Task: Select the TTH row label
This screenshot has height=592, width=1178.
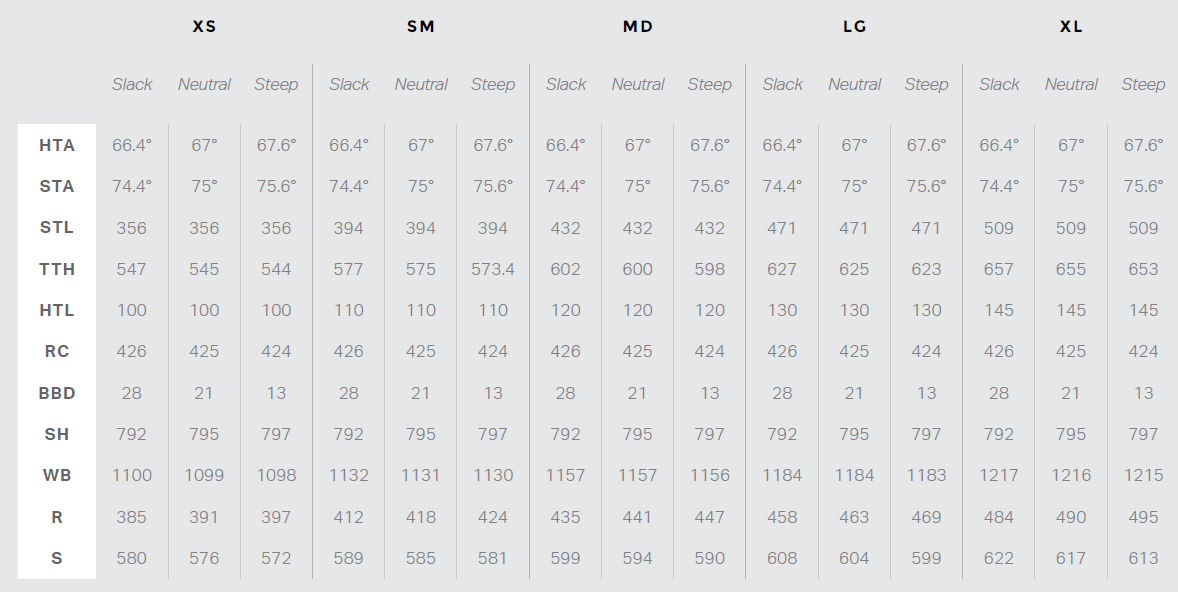Action: (x=57, y=269)
